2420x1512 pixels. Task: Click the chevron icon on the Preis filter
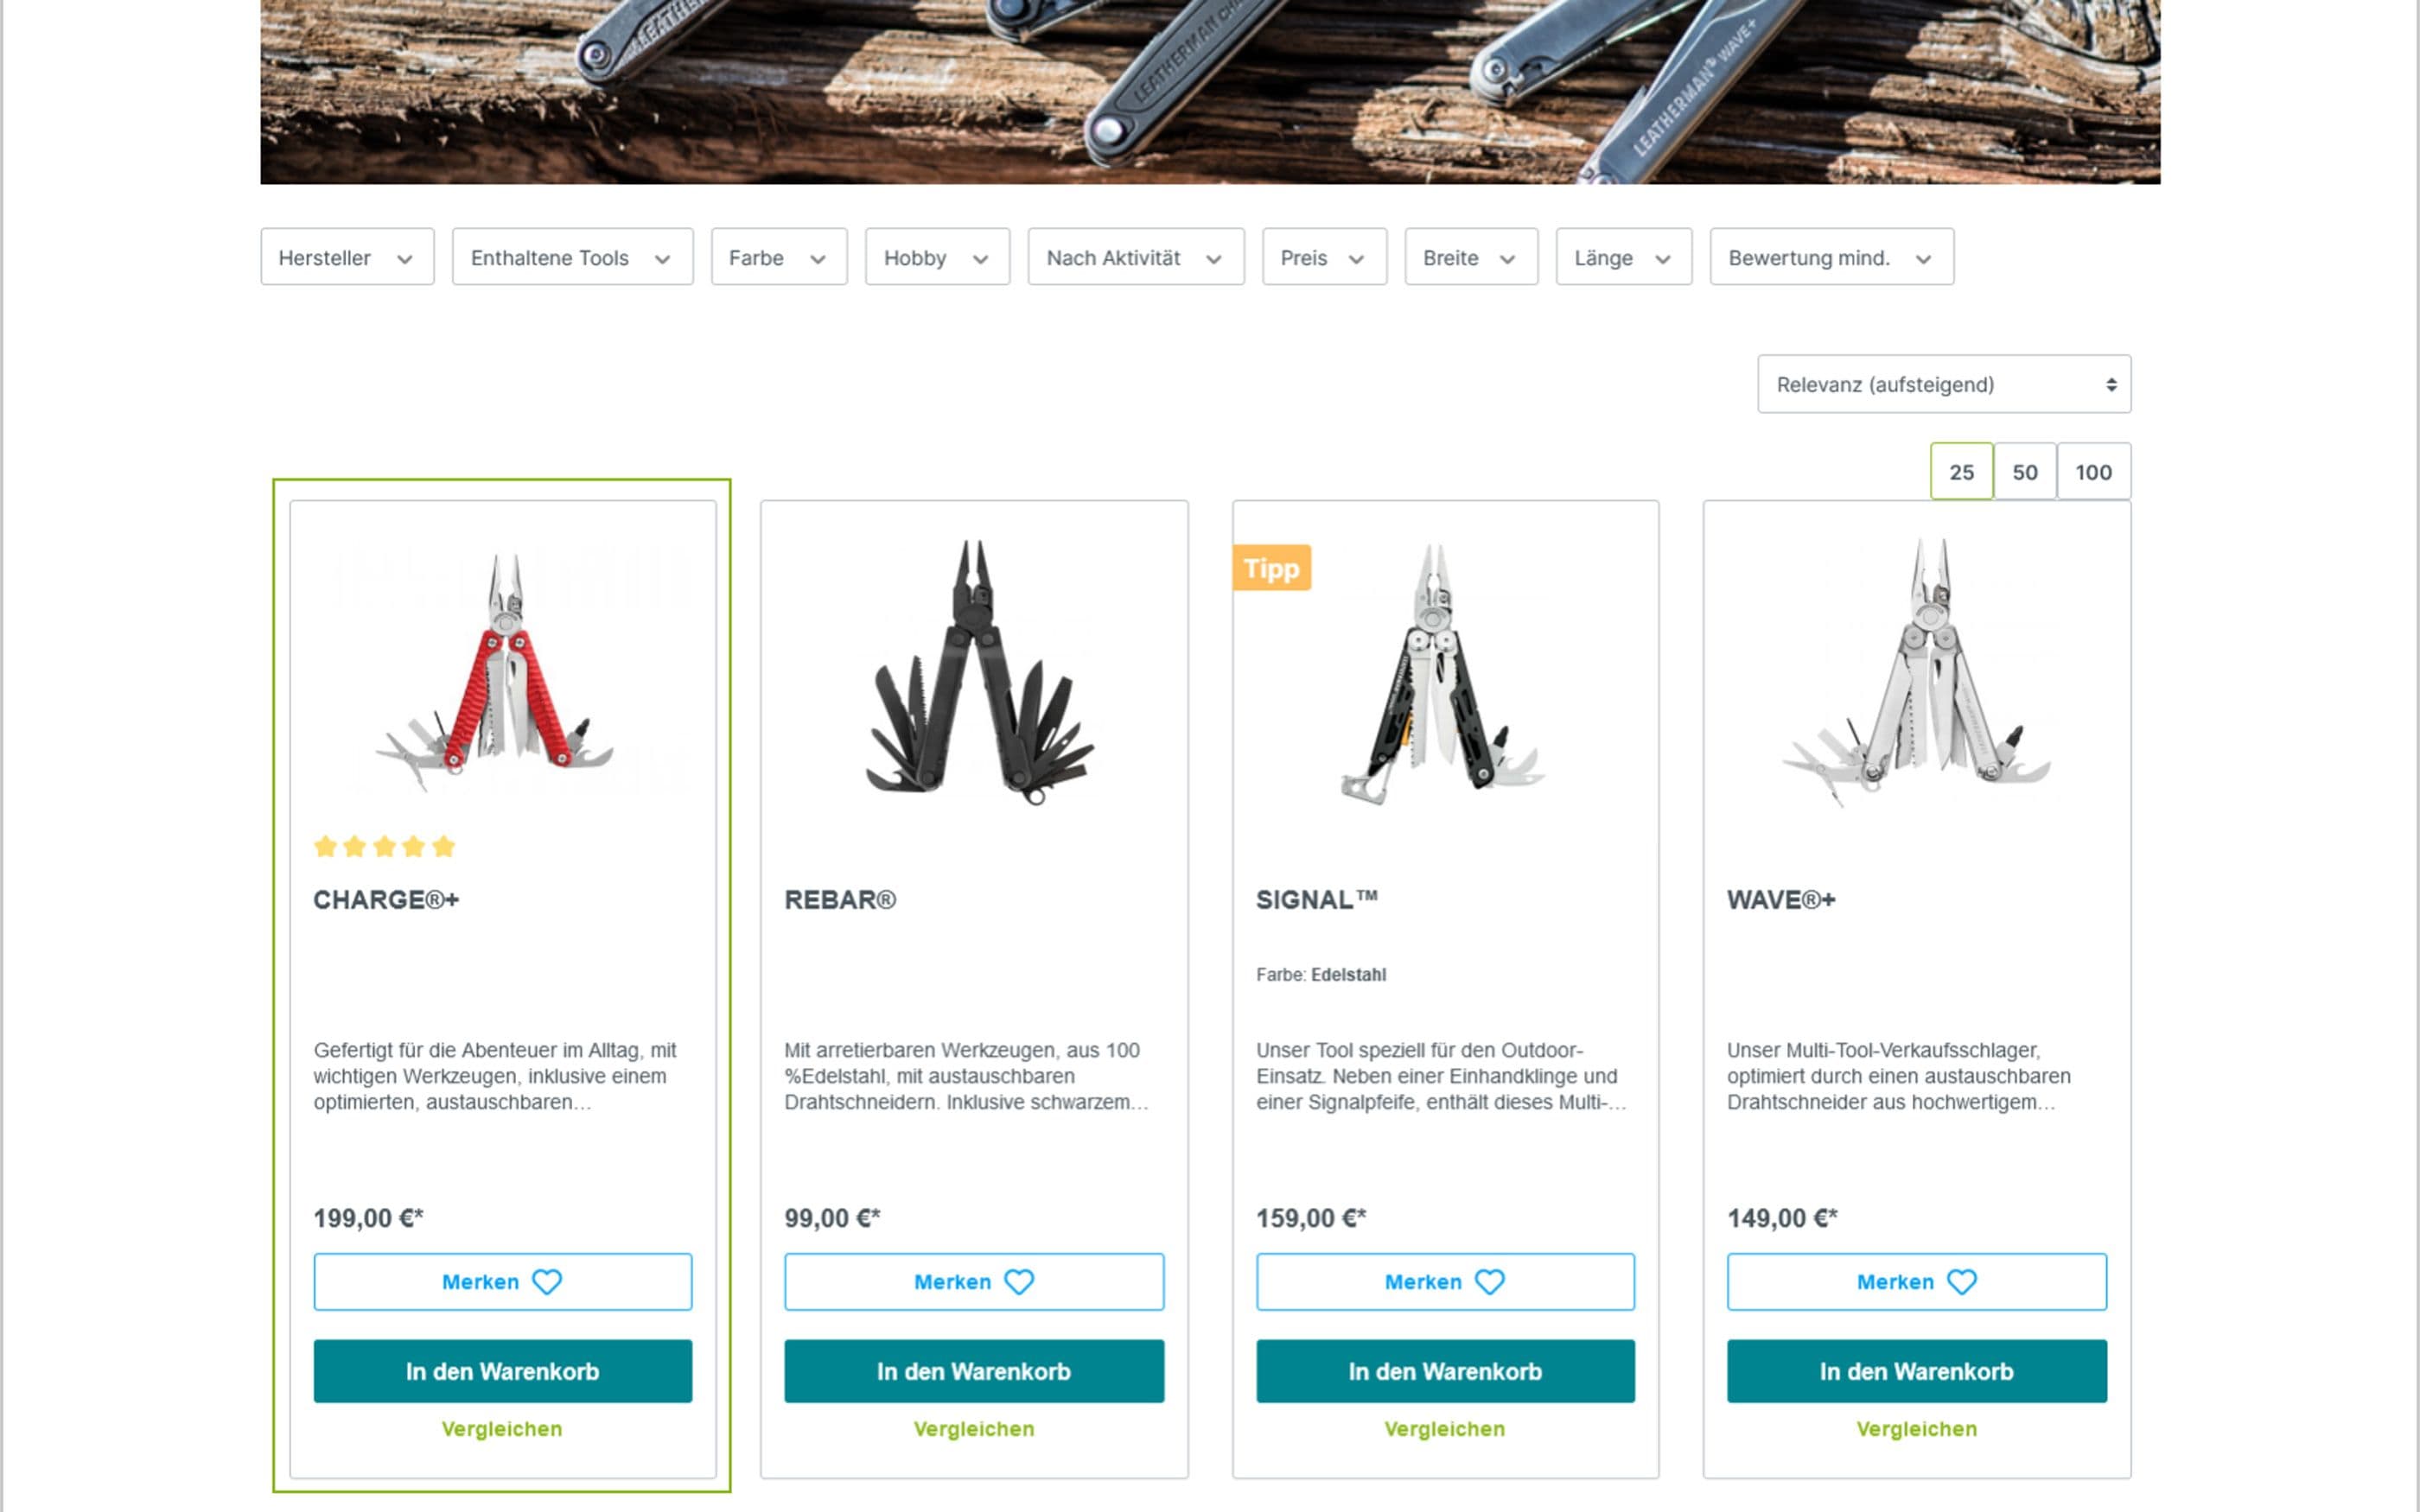1357,258
